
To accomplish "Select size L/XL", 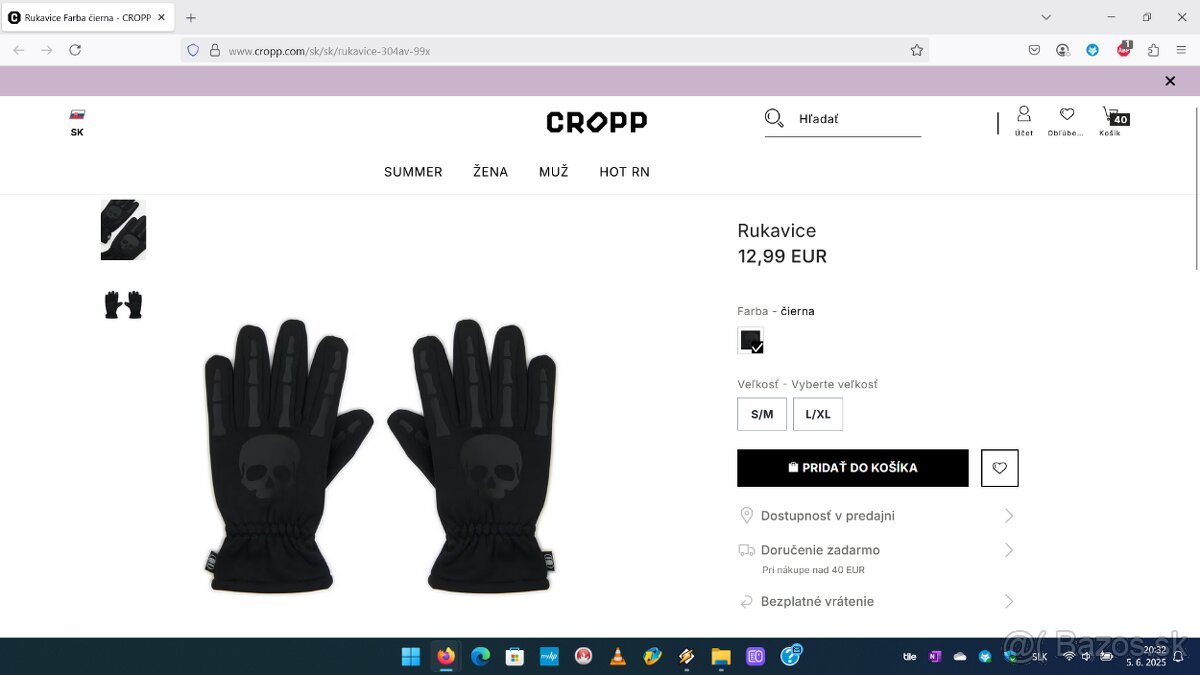I will [818, 414].
